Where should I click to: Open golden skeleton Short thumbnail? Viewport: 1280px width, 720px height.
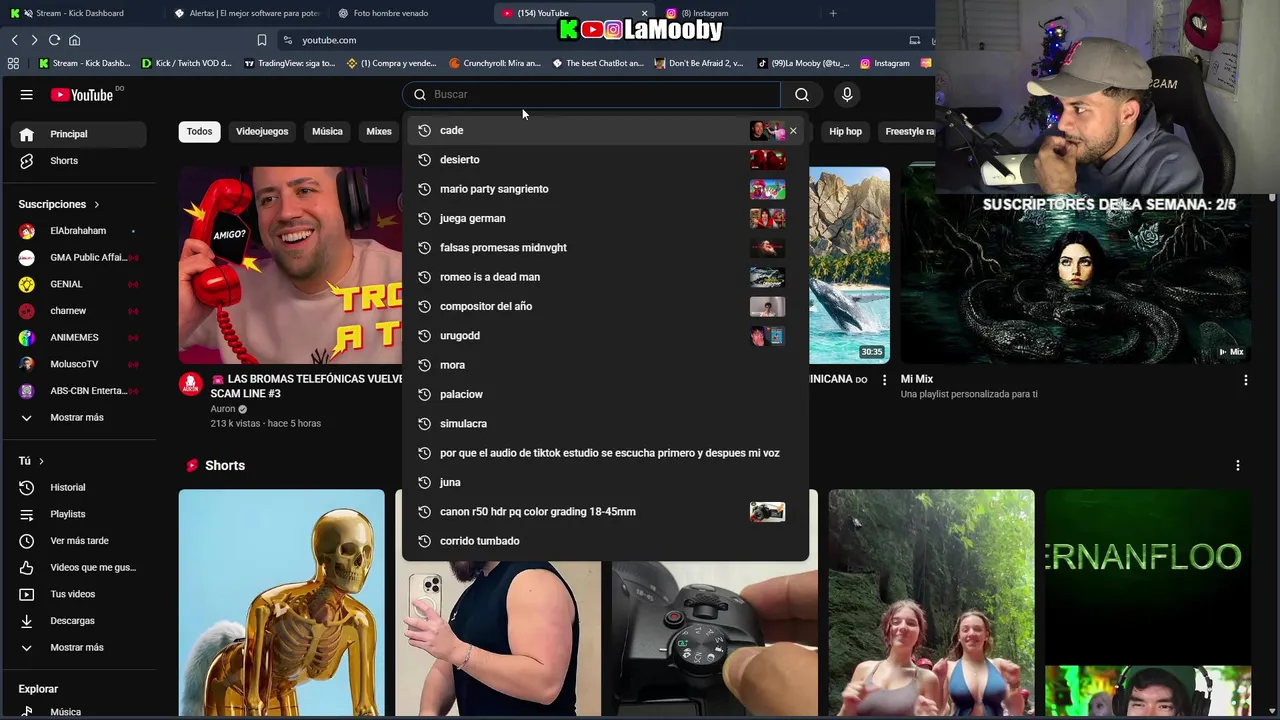coord(281,603)
